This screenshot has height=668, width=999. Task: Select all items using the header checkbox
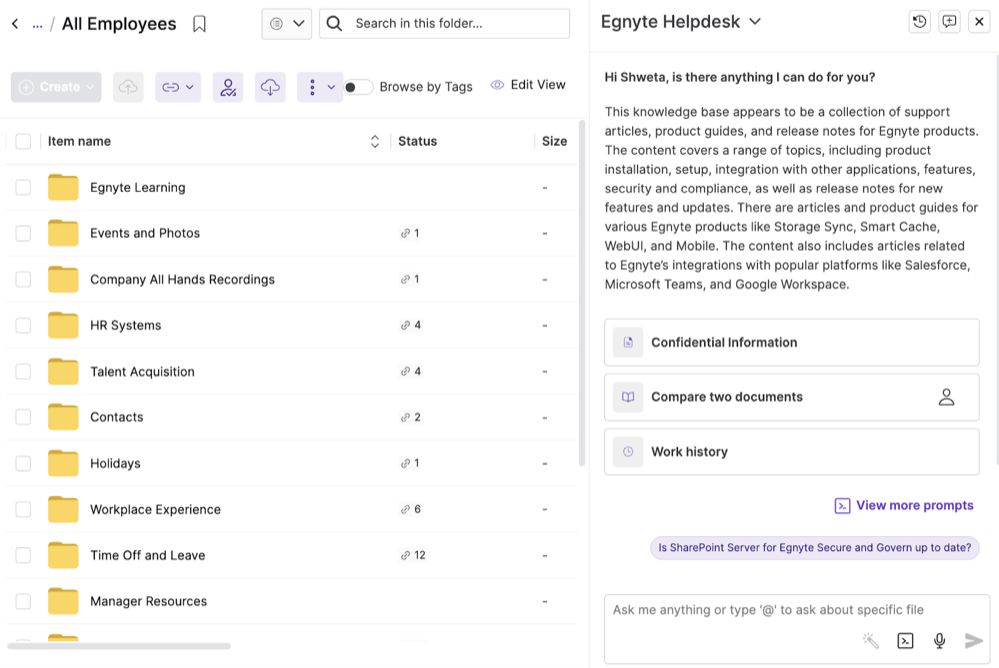click(23, 141)
